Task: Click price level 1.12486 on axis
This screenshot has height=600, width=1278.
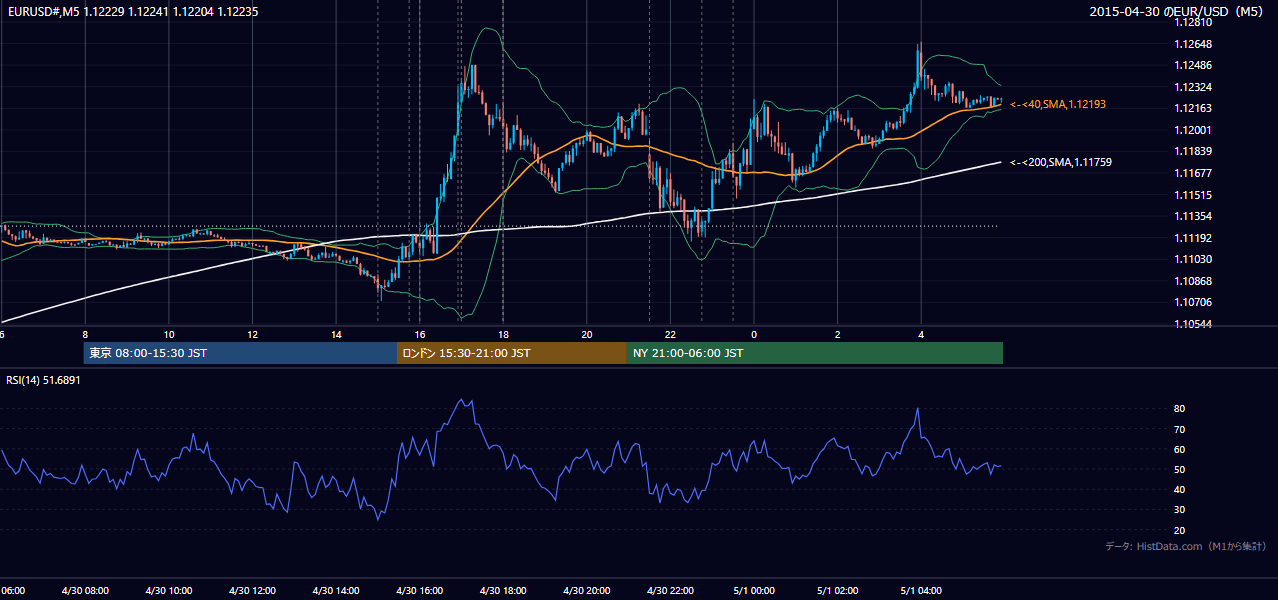Action: click(x=1193, y=65)
